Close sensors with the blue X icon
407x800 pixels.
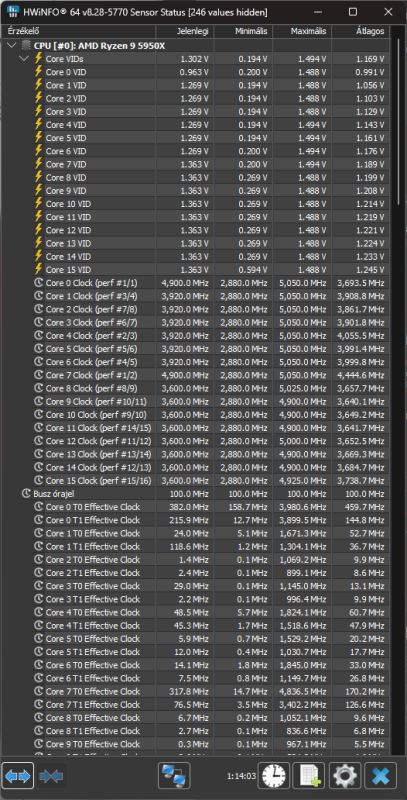click(x=381, y=777)
